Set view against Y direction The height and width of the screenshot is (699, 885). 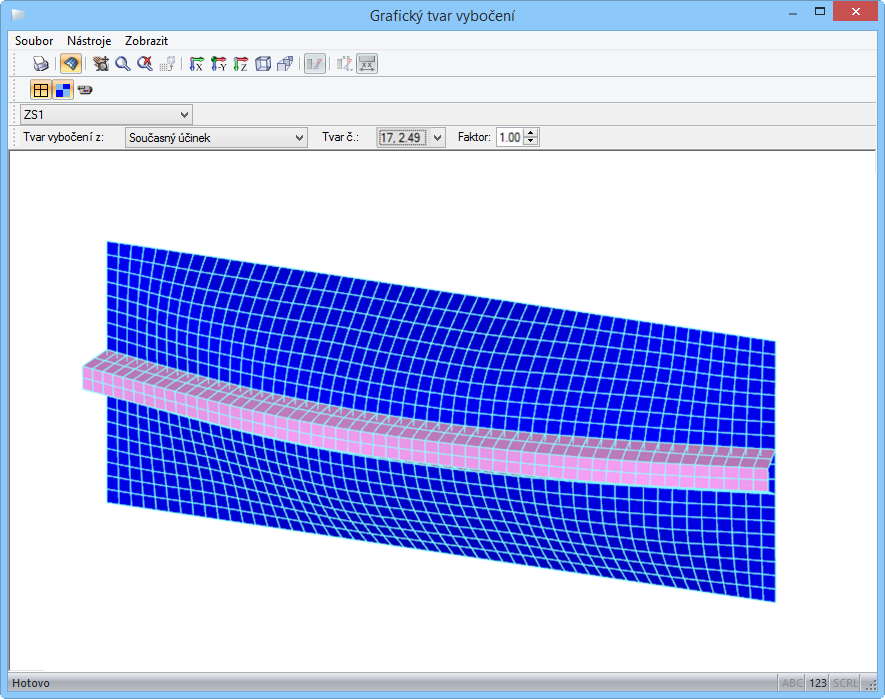[218, 63]
